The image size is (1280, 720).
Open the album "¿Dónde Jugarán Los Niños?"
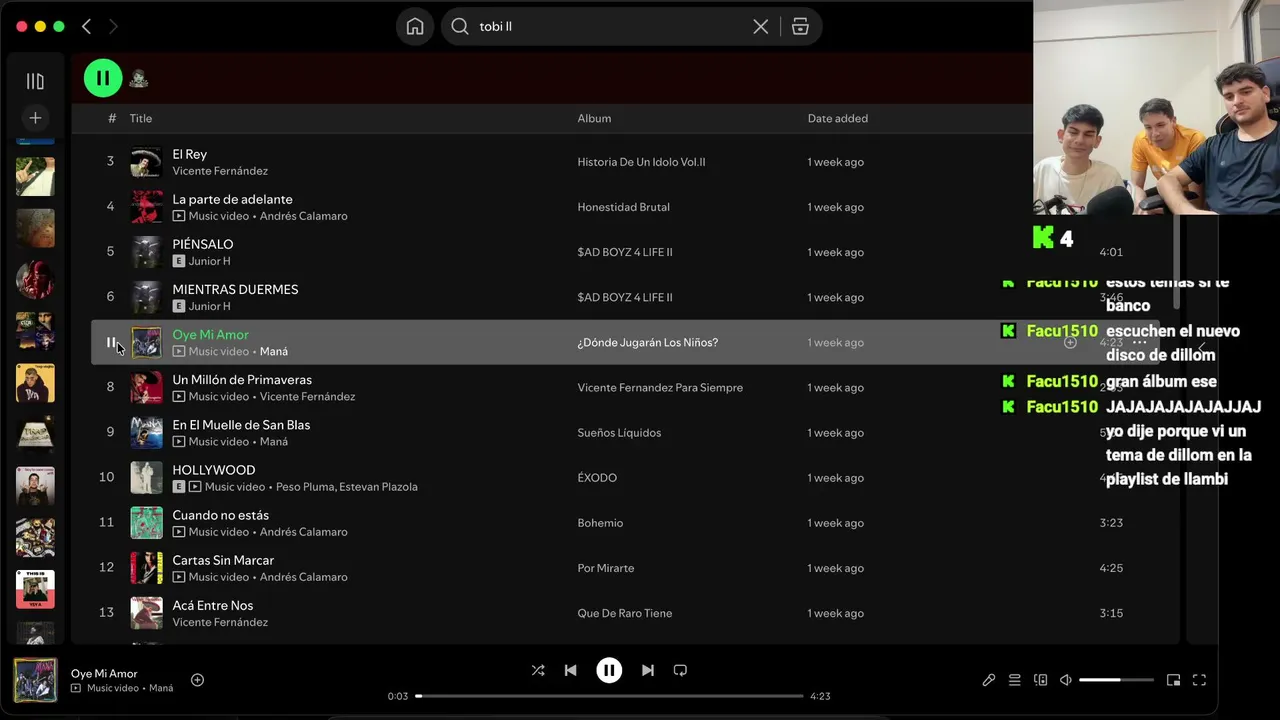tap(648, 342)
